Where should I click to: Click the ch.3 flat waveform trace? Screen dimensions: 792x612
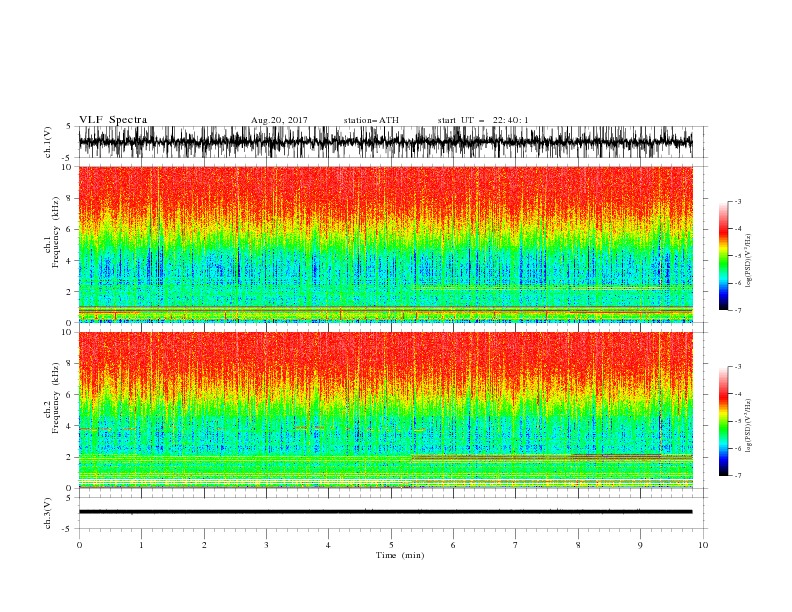[x=385, y=512]
